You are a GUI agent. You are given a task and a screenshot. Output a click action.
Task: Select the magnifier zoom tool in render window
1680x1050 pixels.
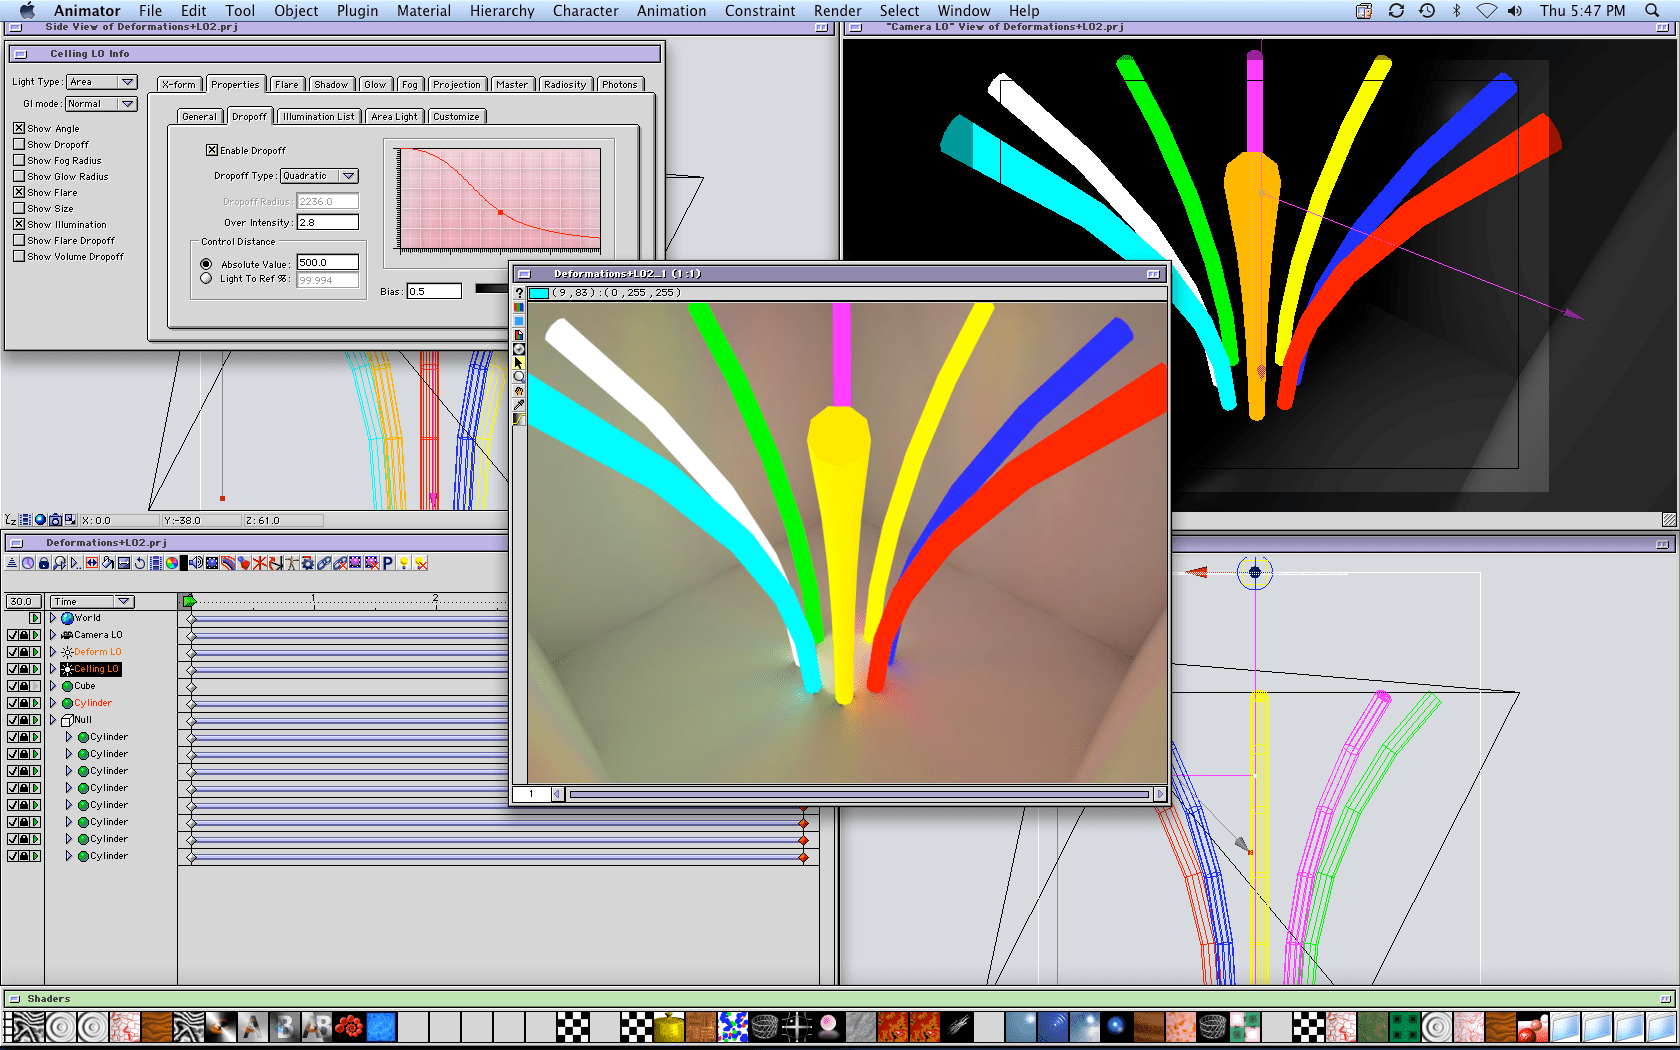(x=519, y=377)
